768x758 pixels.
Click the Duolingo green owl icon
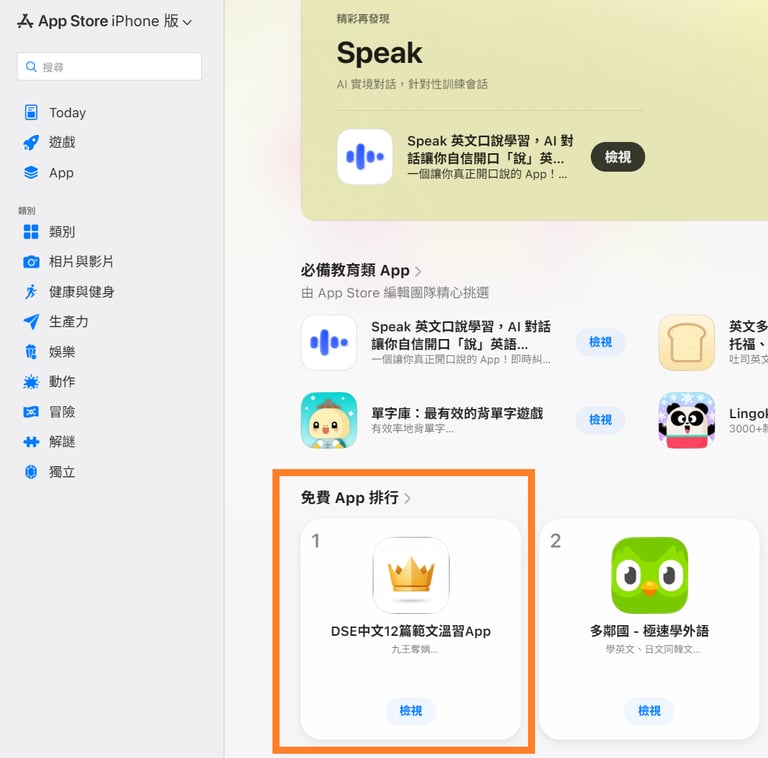pyautogui.click(x=649, y=575)
